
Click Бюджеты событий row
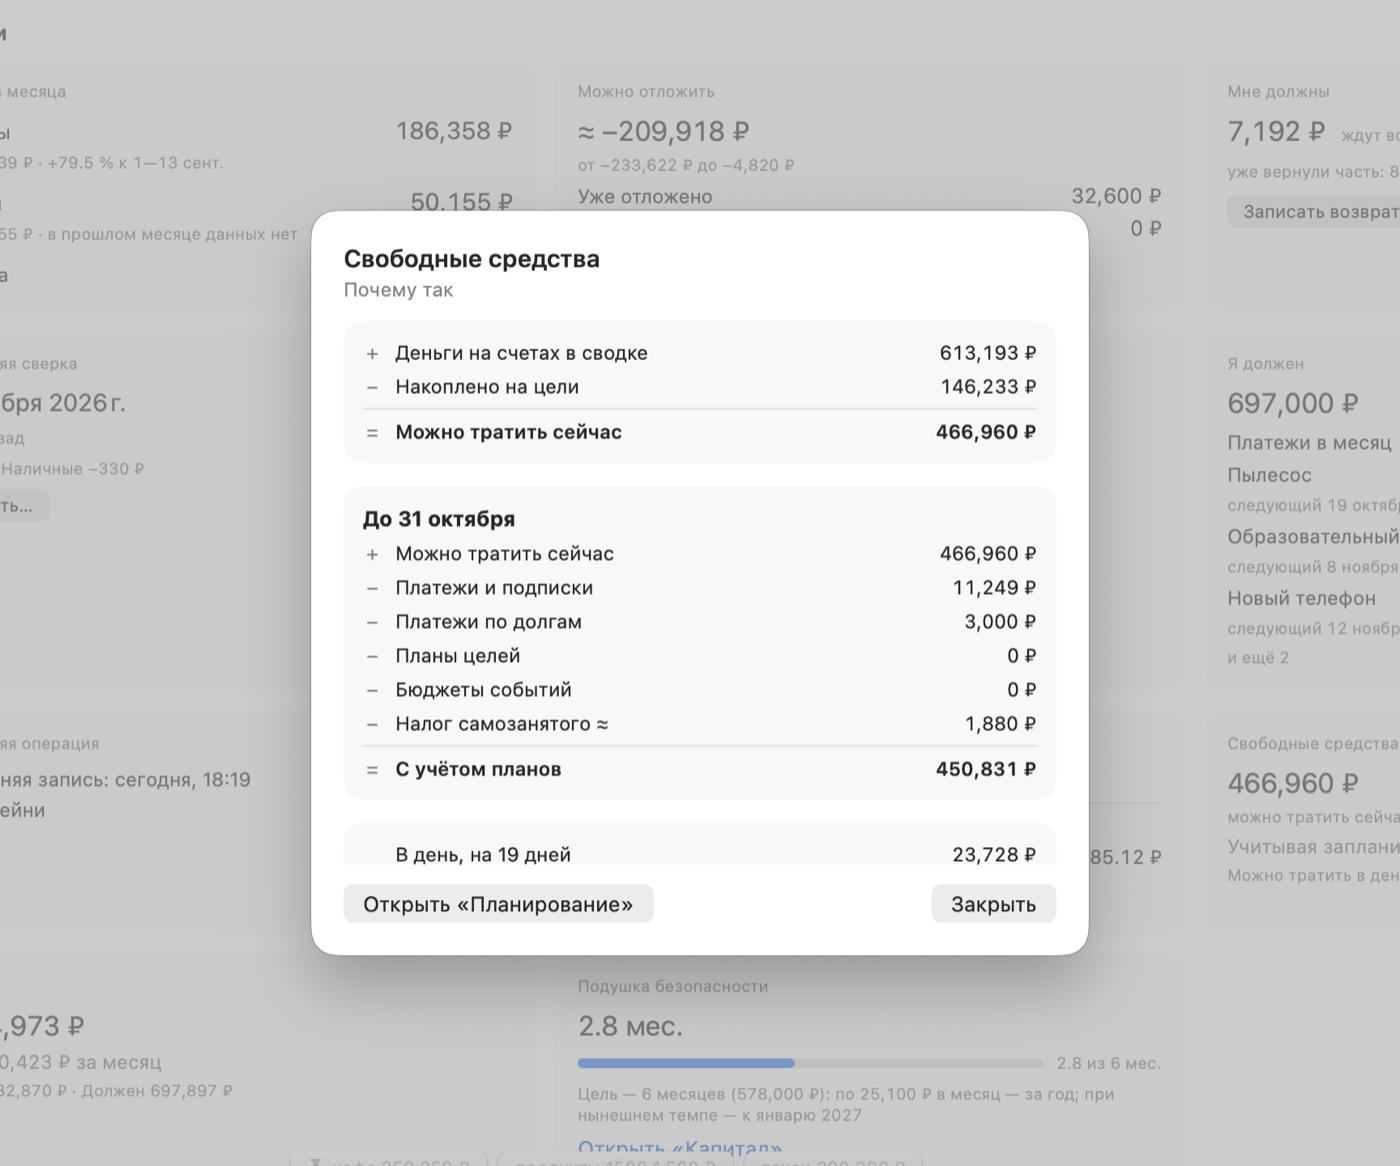coord(700,690)
